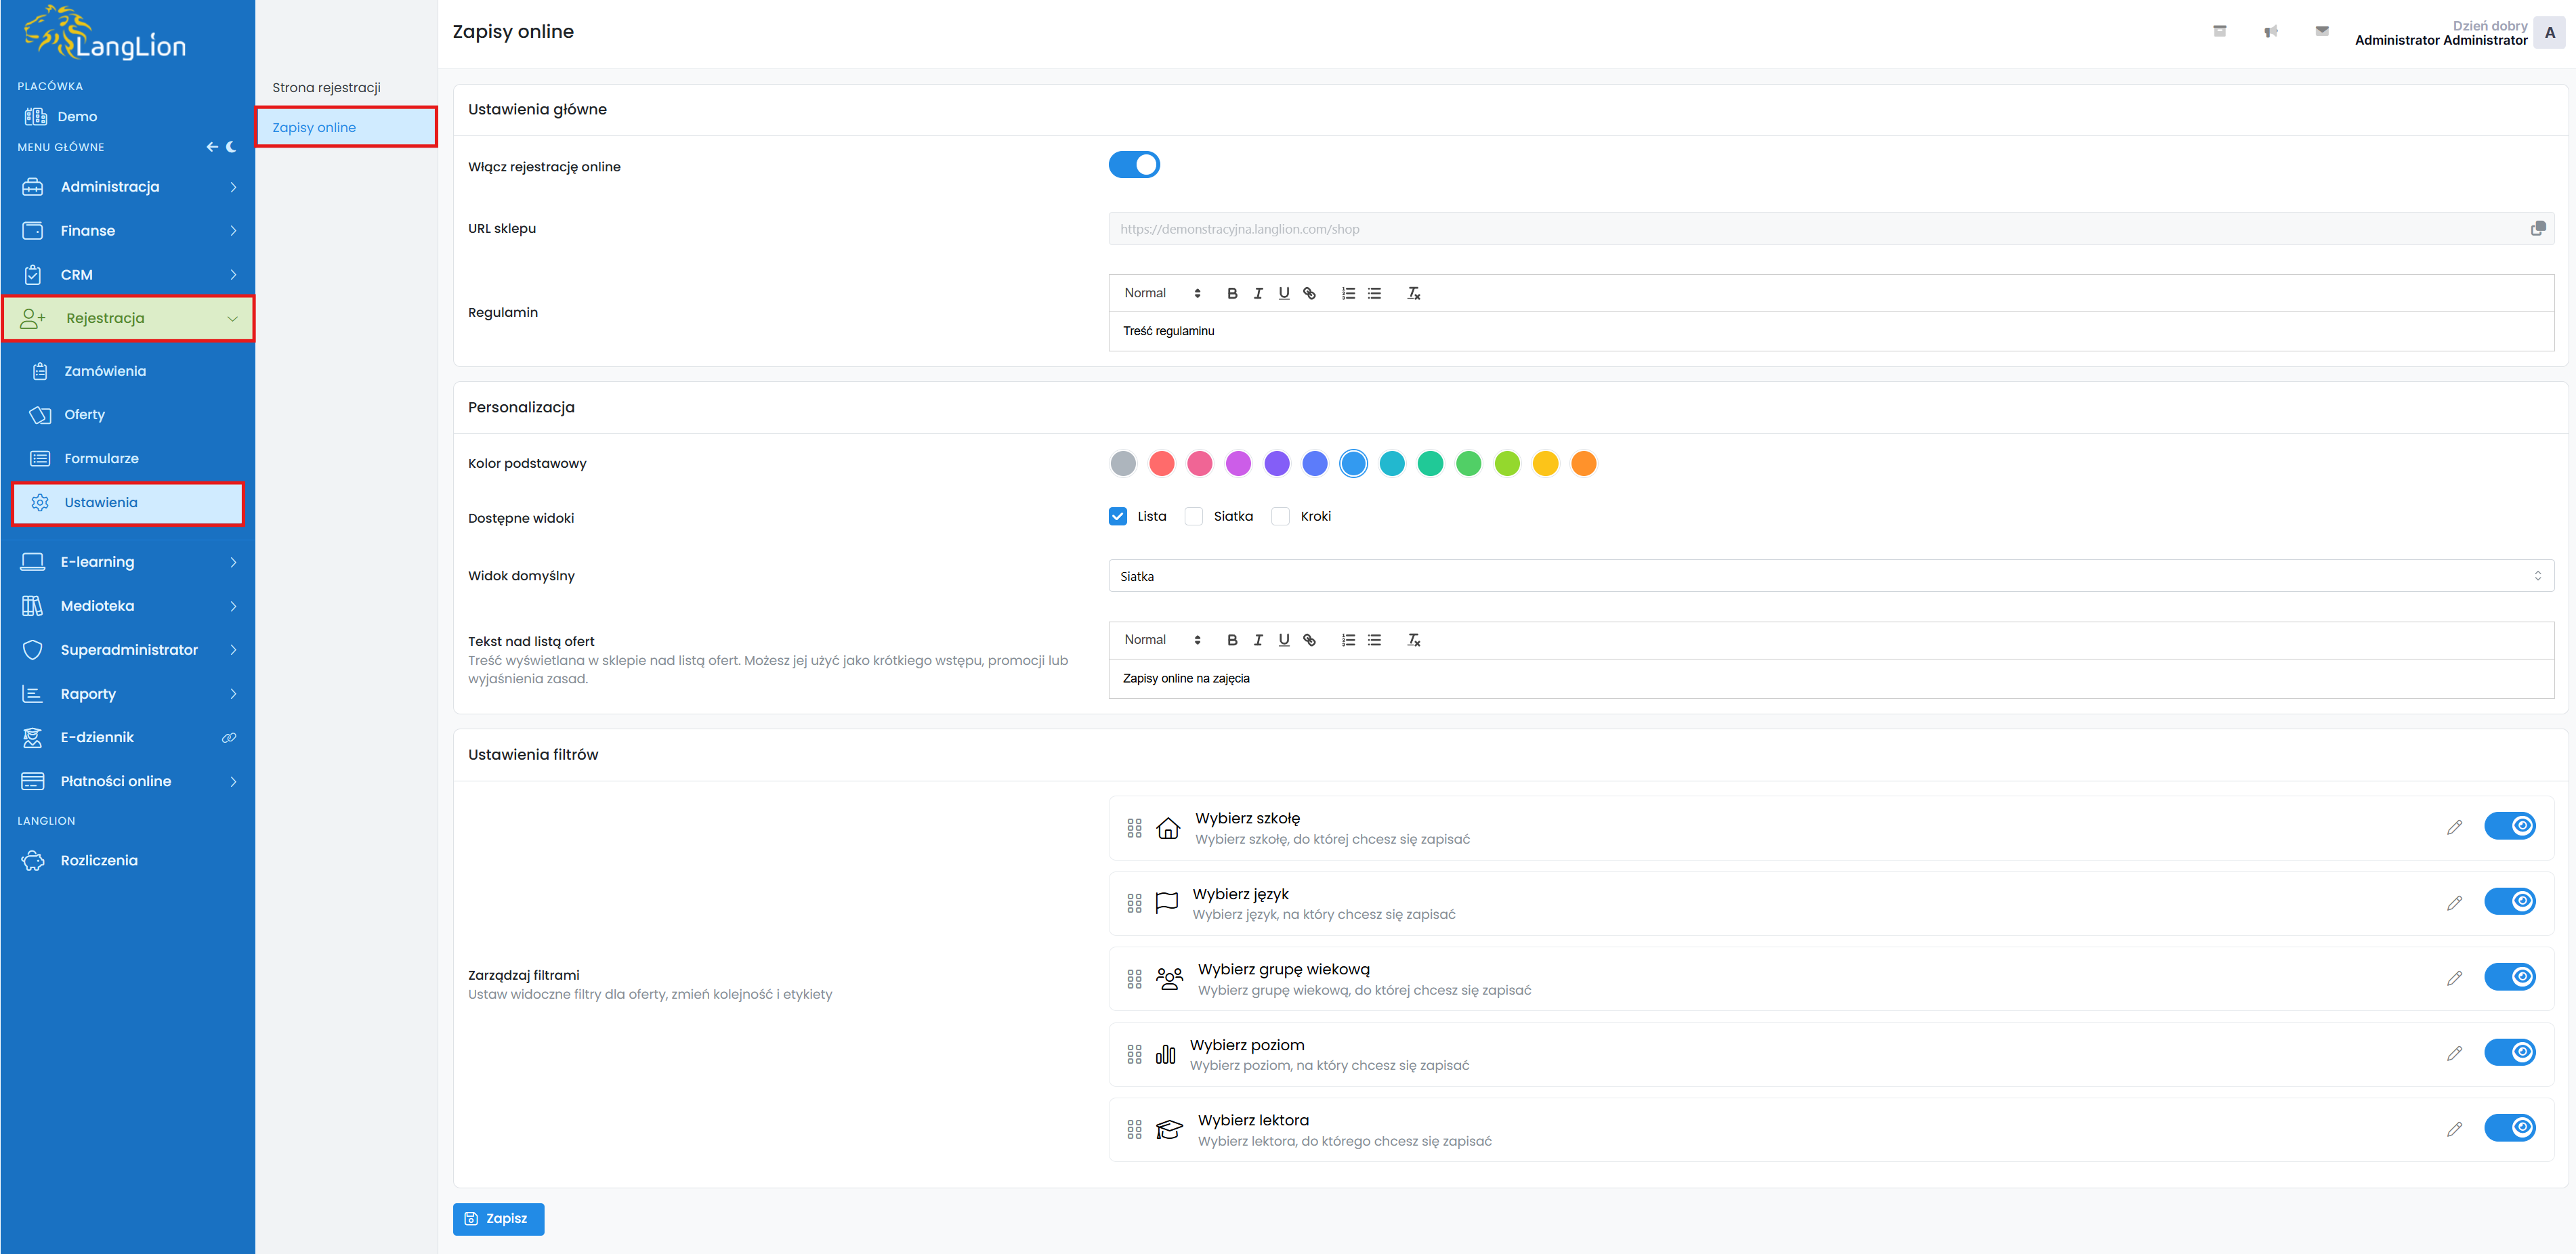2576x1254 pixels.
Task: Open the Widok domyślny dropdown
Action: point(1830,576)
